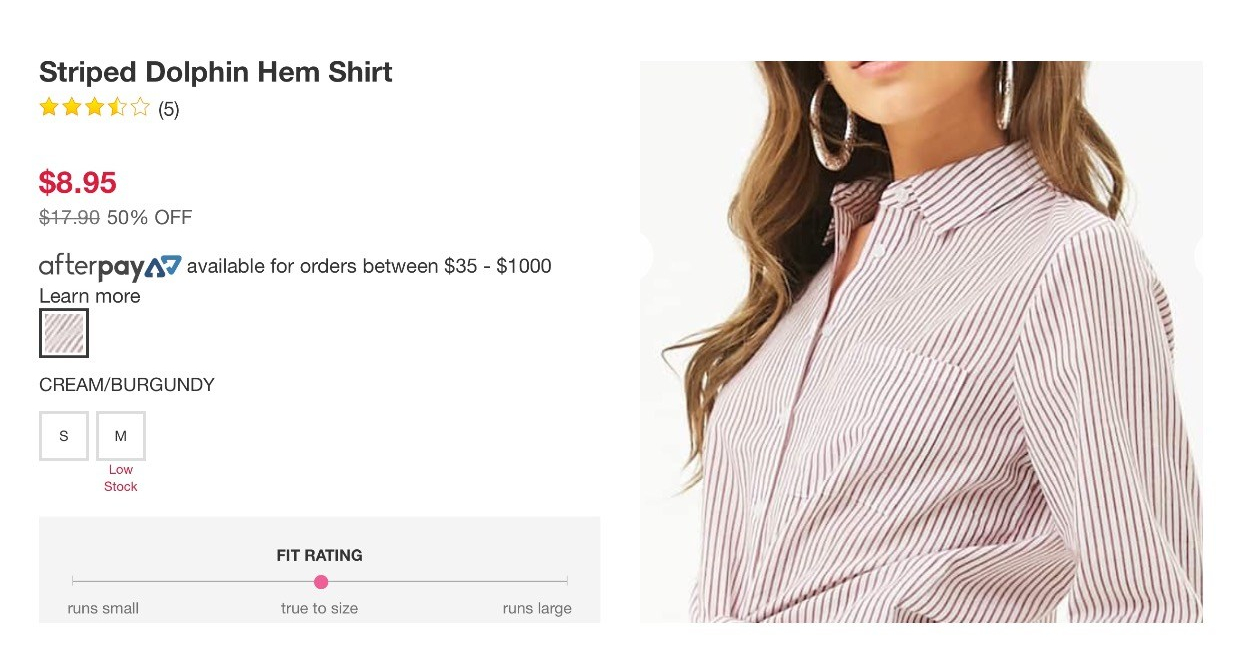Viewport: 1242px width, 670px height.
Task: Click the Afterpay logo
Action: click(x=110, y=267)
